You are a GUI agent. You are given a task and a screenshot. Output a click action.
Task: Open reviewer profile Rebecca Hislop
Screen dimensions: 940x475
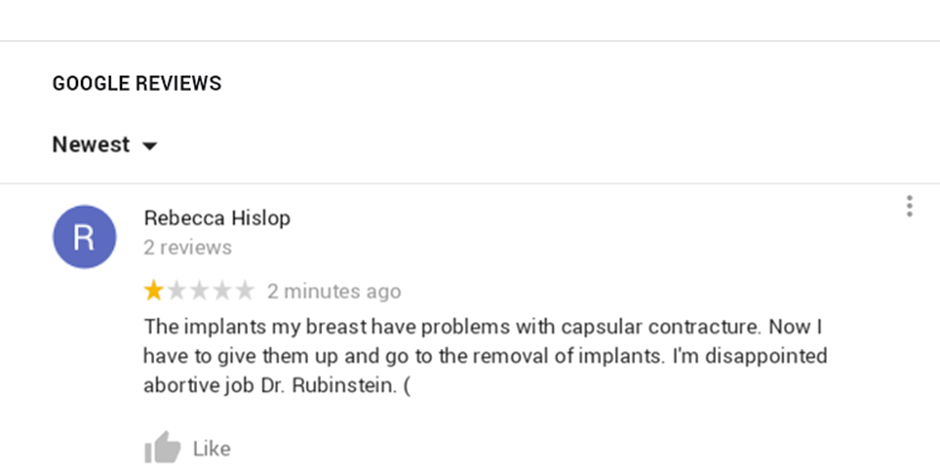click(x=217, y=218)
